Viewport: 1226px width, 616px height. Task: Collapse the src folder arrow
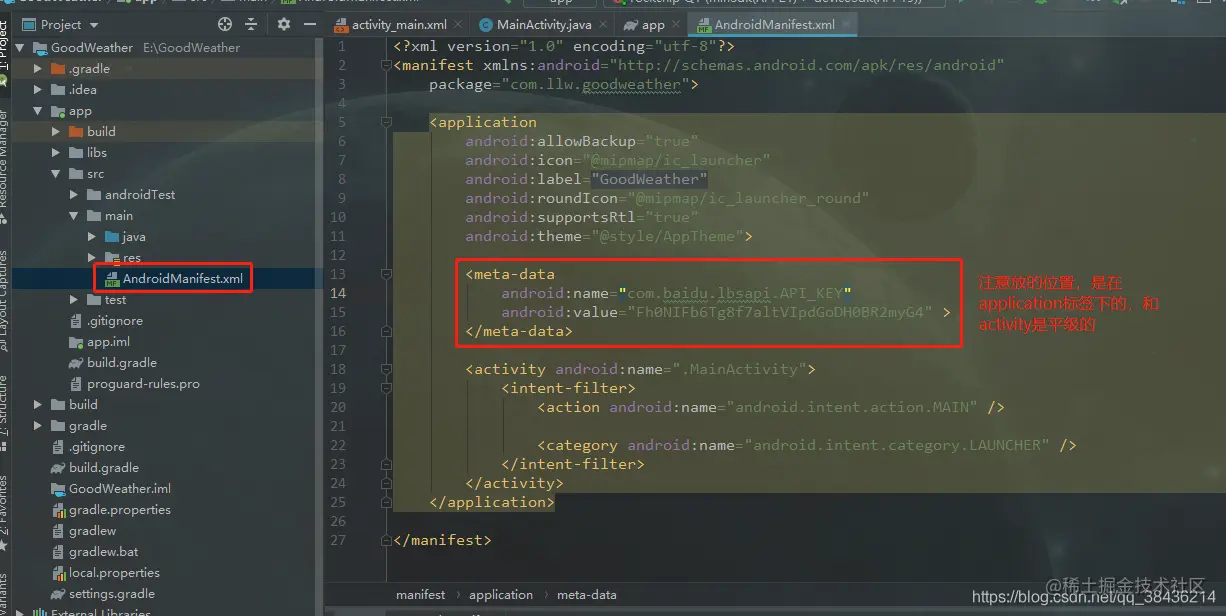[56, 174]
